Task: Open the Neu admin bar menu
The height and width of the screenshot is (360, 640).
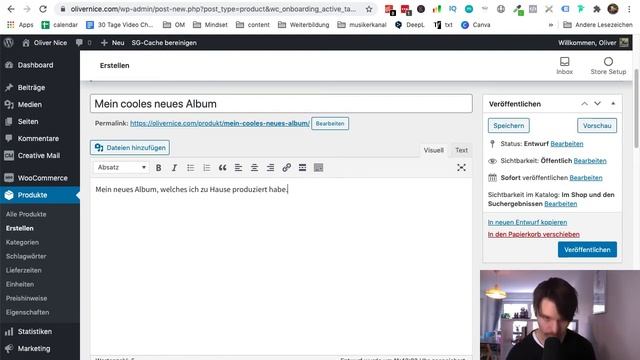Action: (x=112, y=42)
